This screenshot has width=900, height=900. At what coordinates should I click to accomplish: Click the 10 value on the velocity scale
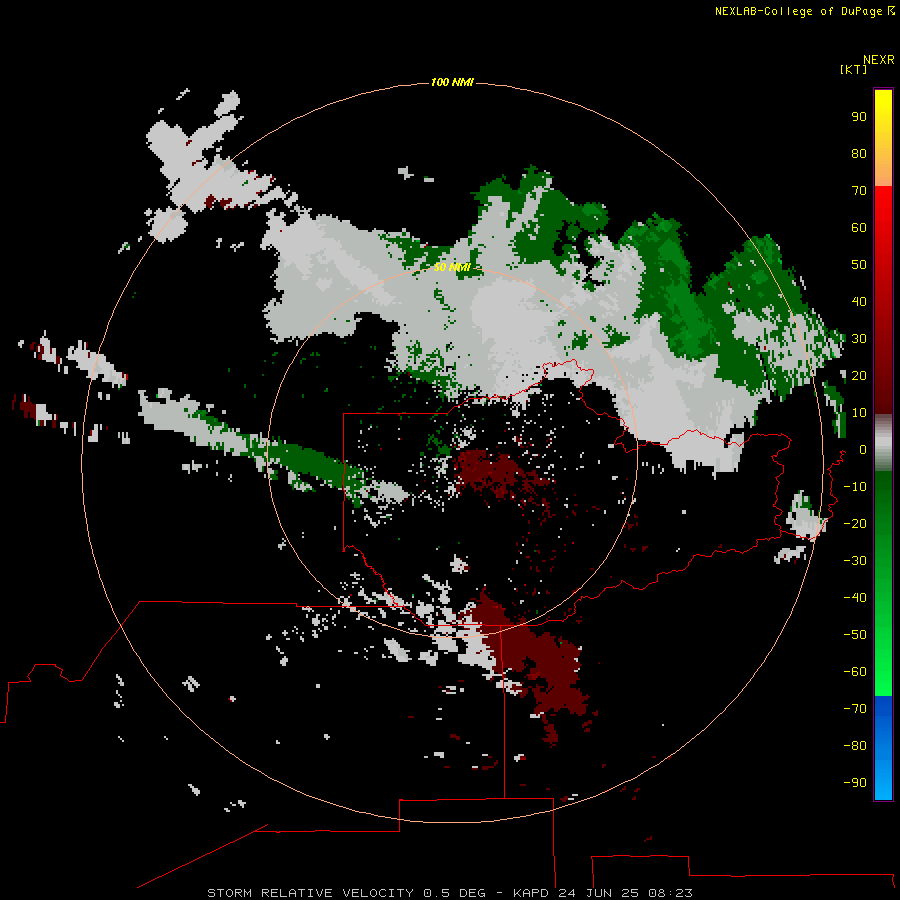click(x=859, y=413)
